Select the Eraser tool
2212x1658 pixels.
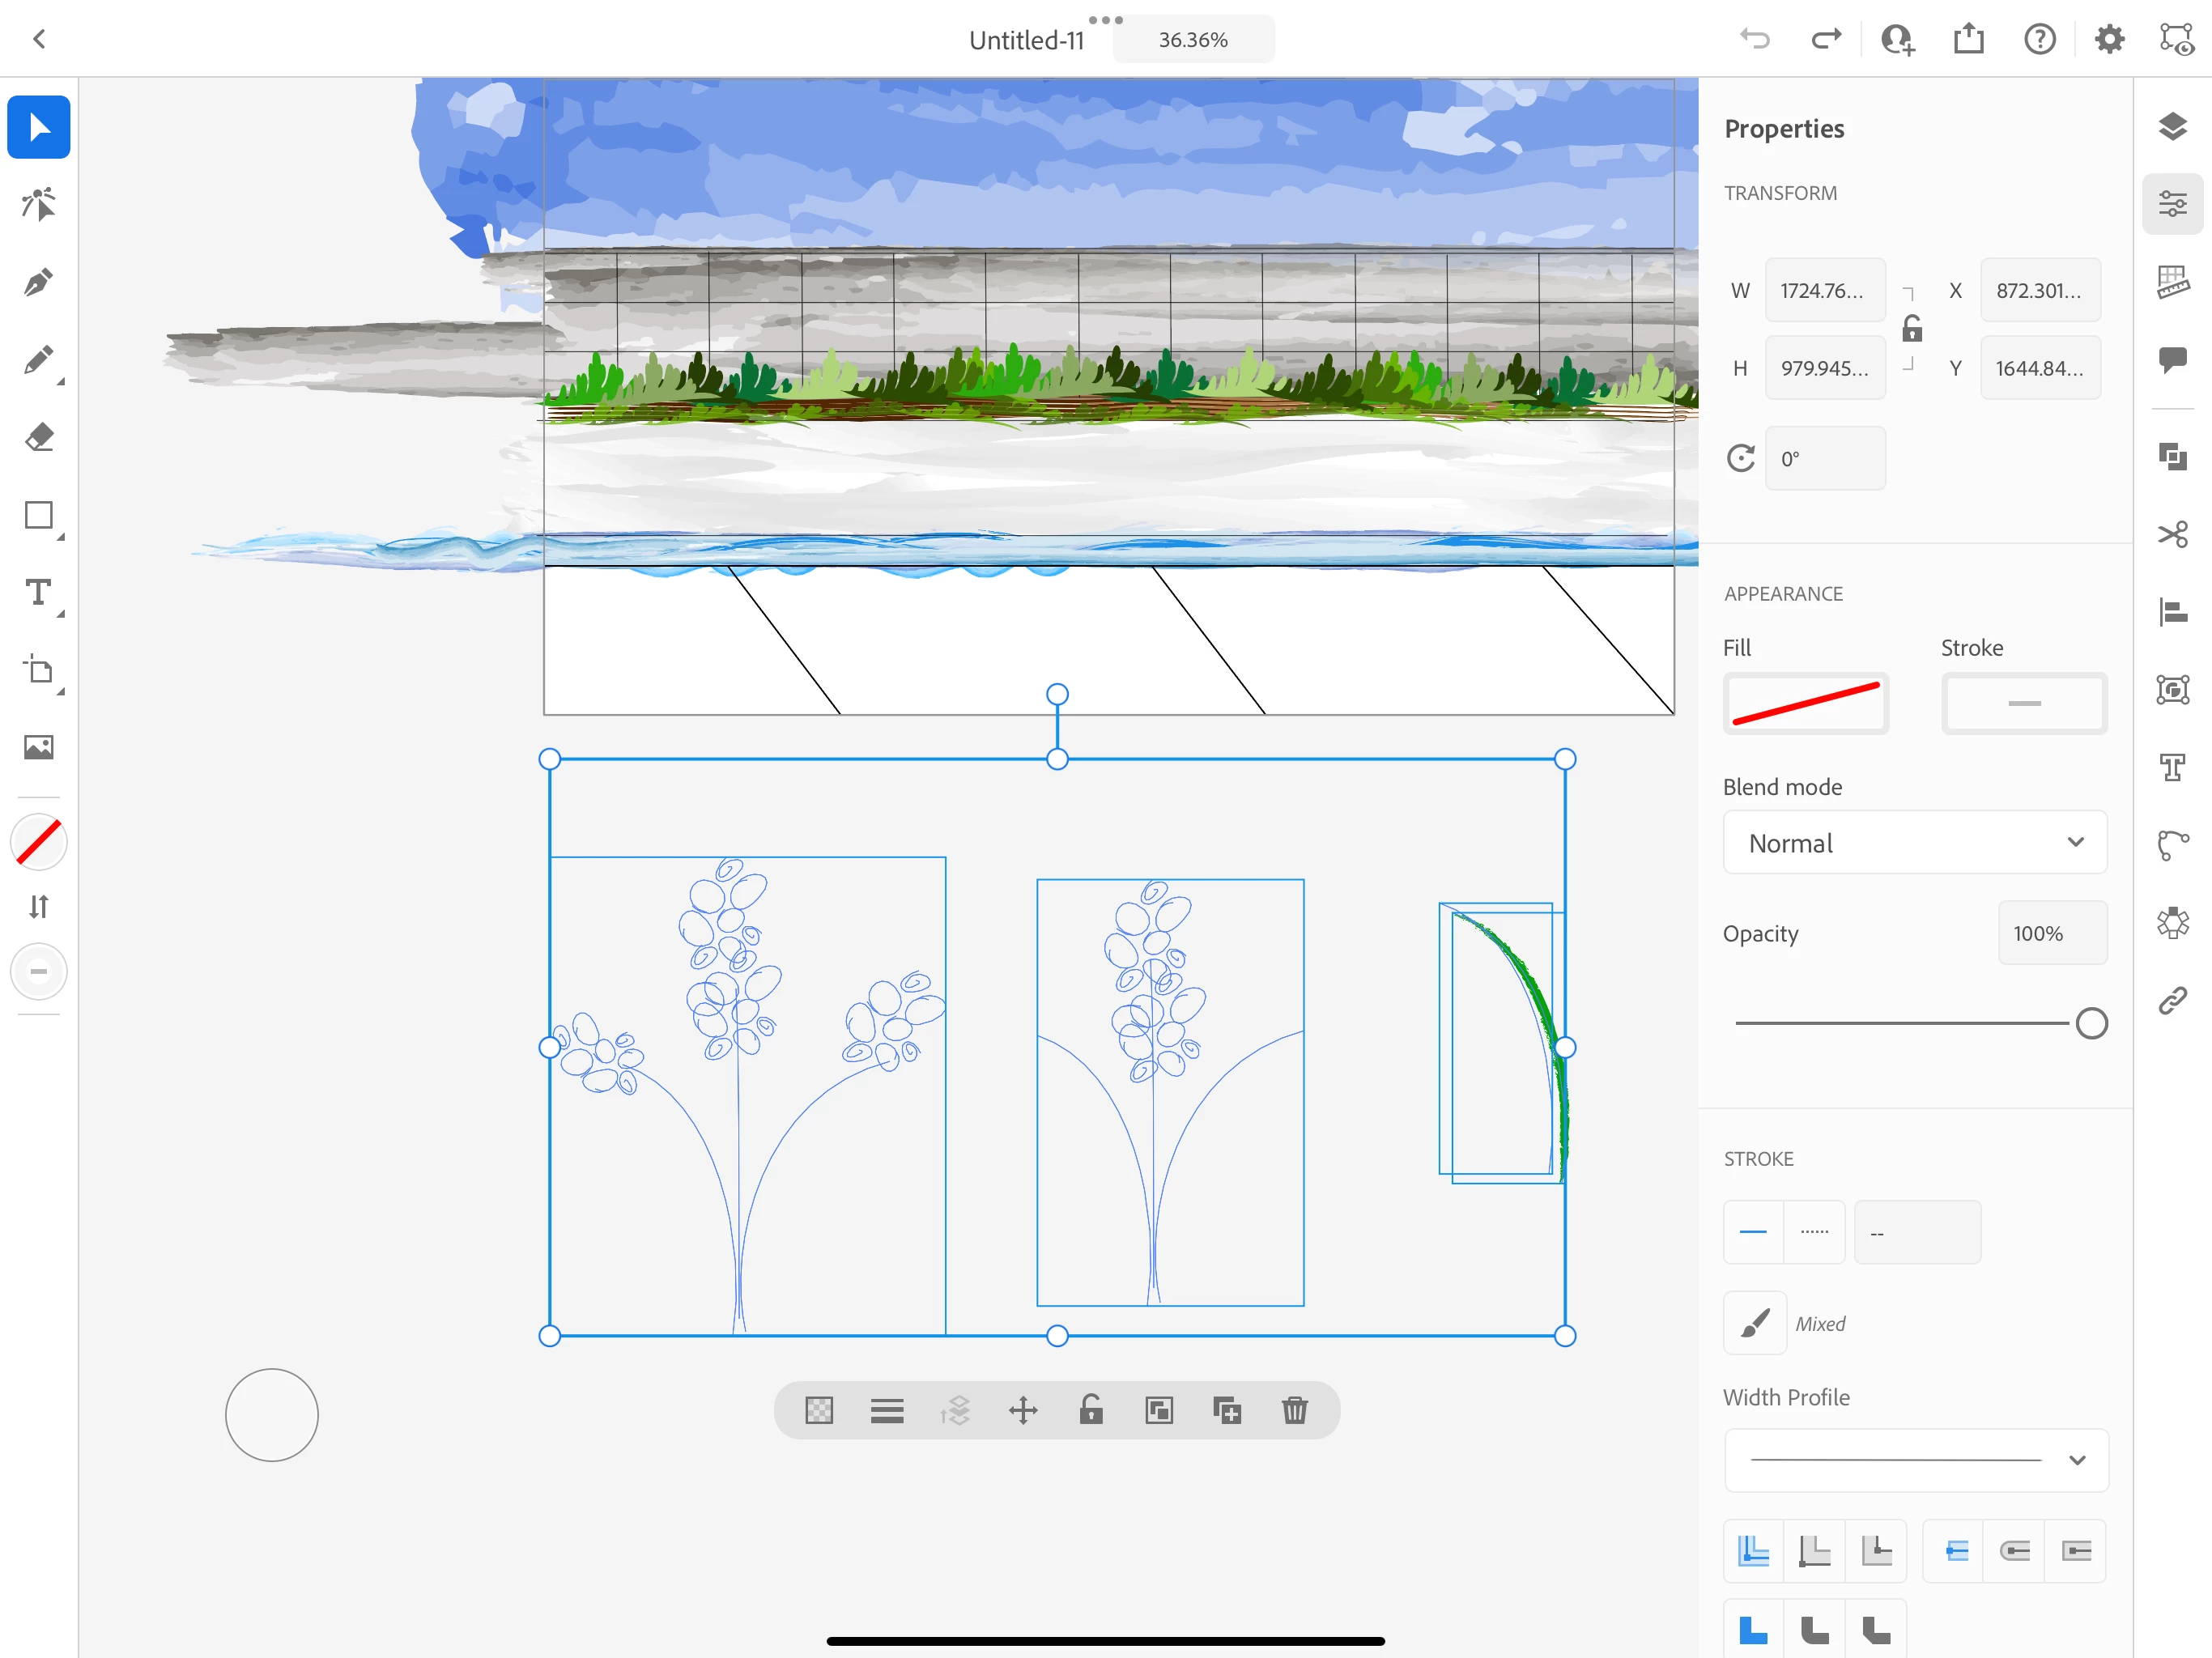tap(38, 437)
